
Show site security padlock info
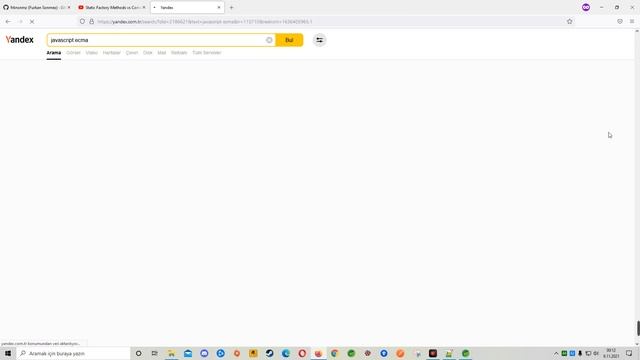click(x=91, y=22)
